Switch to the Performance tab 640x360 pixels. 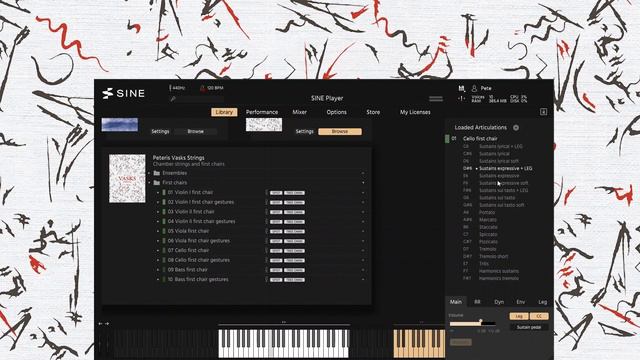(x=262, y=112)
